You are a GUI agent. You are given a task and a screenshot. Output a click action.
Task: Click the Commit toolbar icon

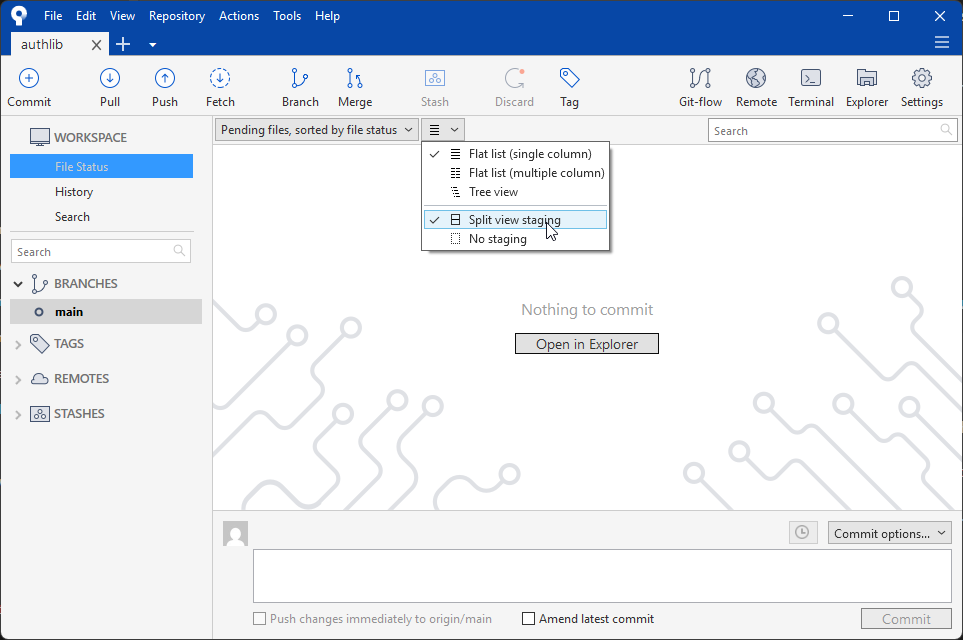29,79
